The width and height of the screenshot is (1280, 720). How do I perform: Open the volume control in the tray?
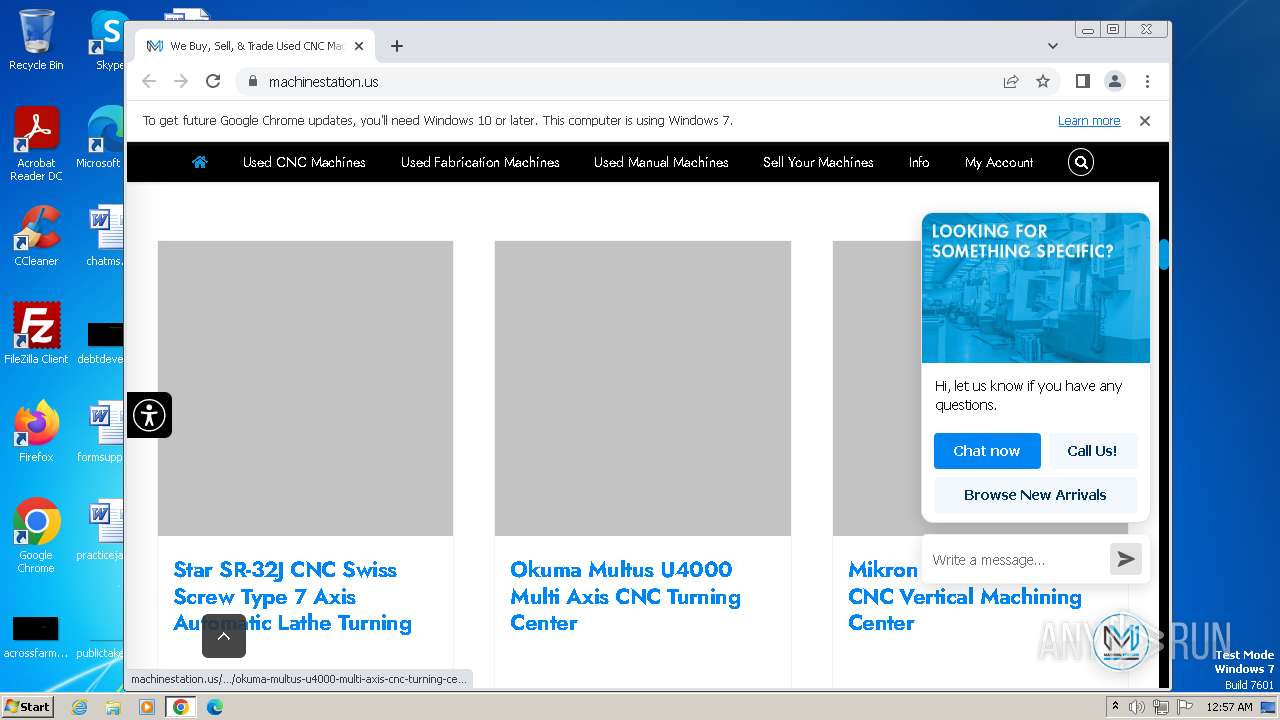(1137, 707)
